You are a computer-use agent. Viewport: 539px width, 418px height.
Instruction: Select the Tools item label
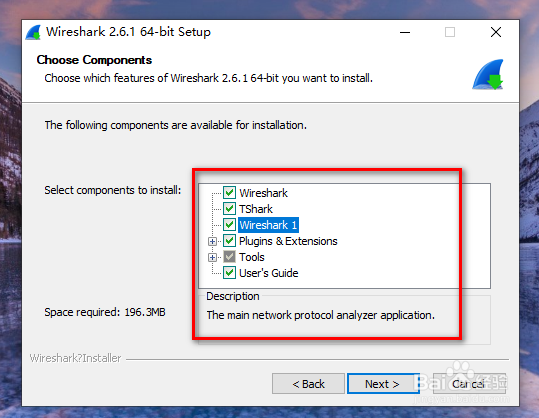click(252, 257)
